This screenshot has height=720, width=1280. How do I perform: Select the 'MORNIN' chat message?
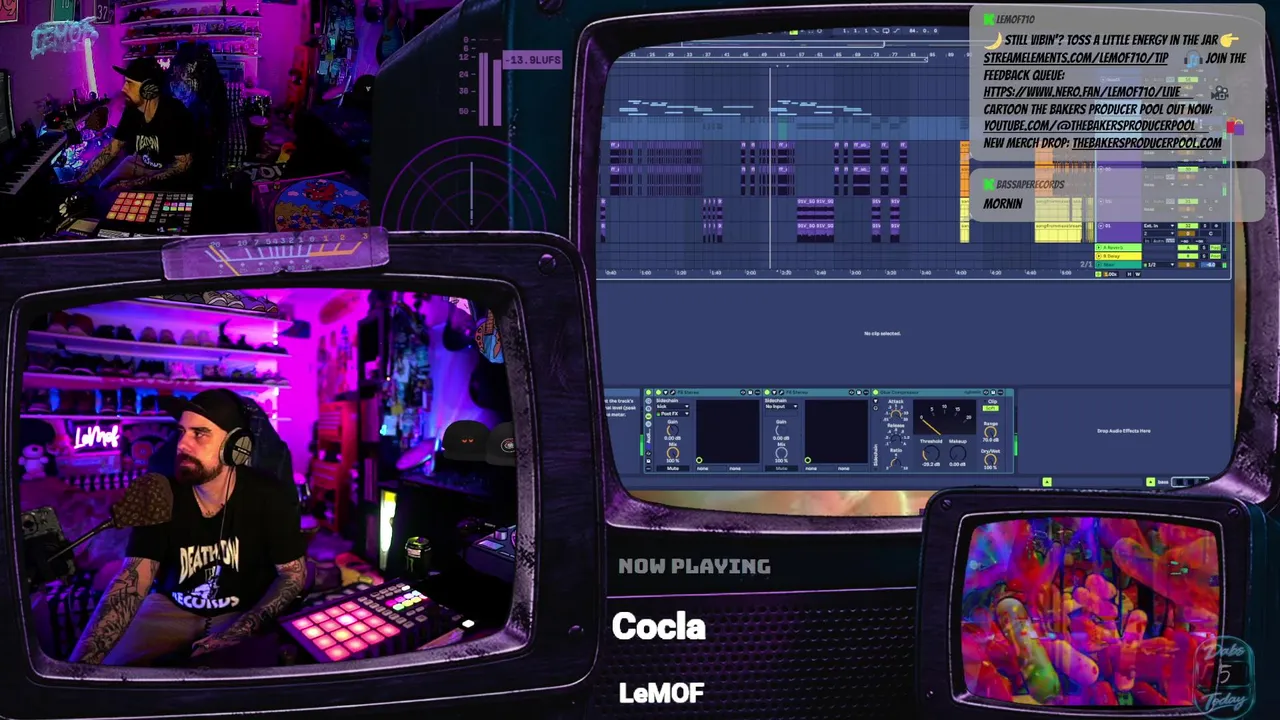(x=1002, y=204)
